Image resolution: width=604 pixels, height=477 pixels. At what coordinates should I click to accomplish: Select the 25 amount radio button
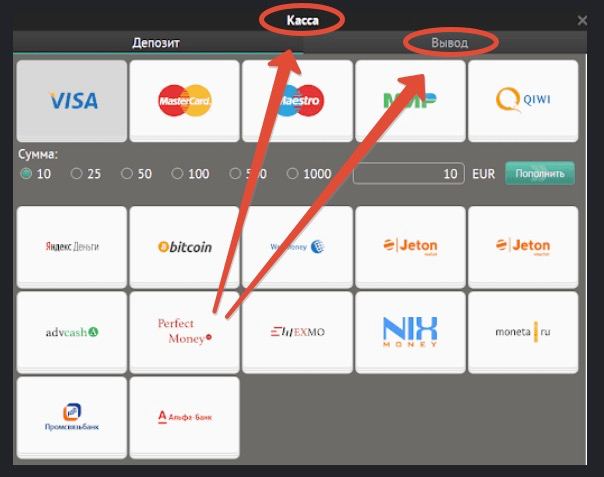coord(77,174)
